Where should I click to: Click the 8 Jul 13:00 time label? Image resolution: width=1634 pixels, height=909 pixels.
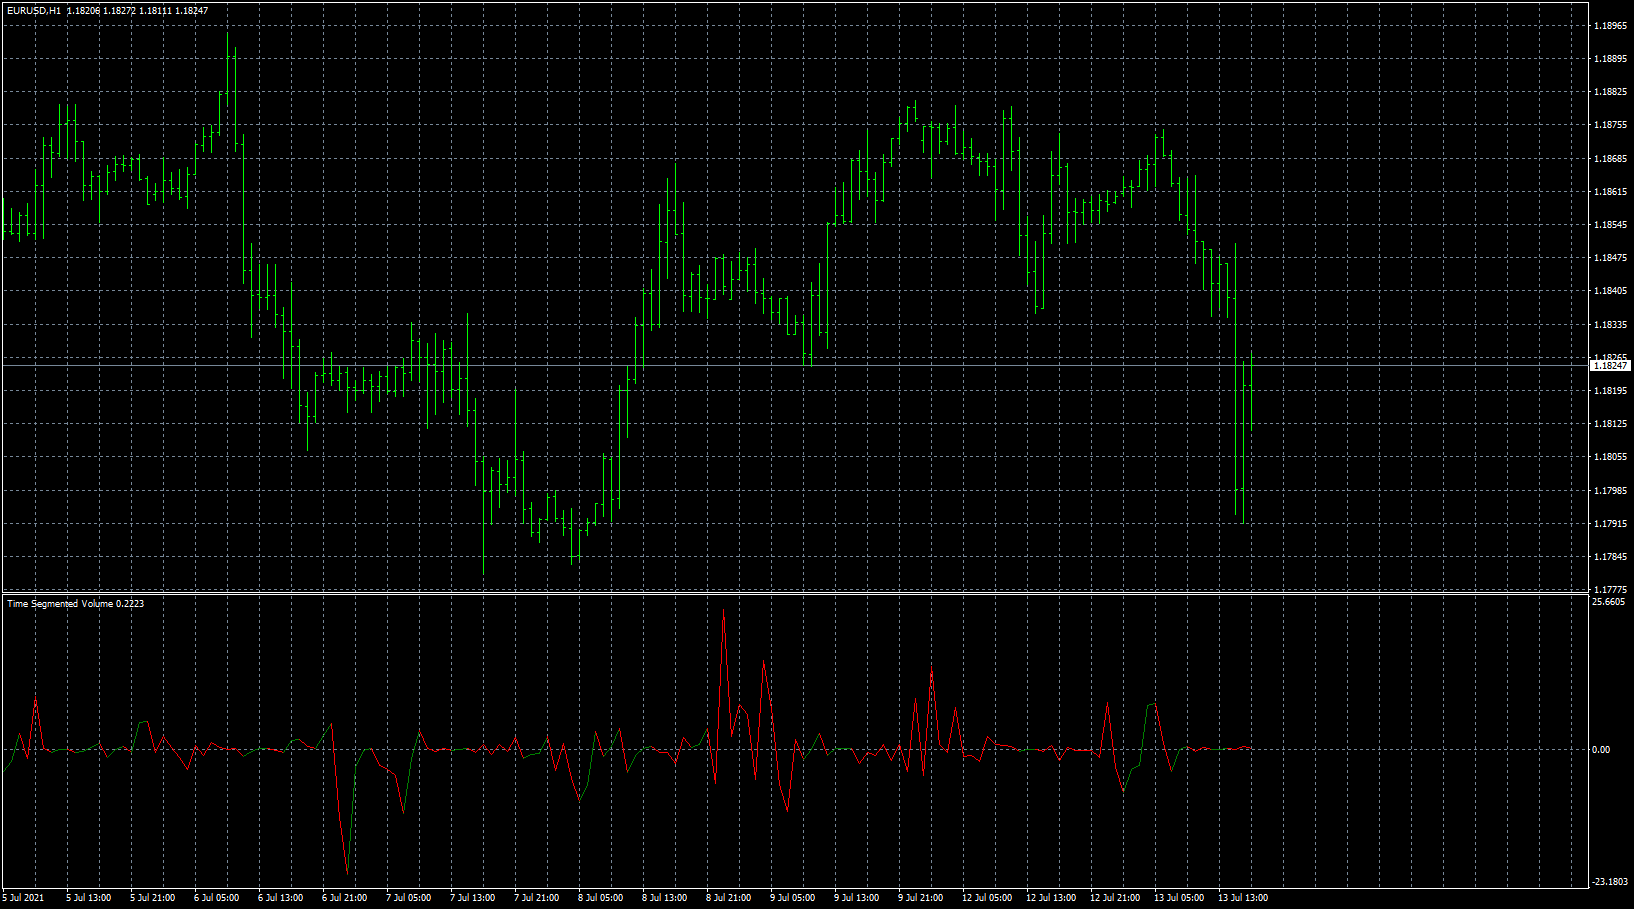[x=665, y=898]
